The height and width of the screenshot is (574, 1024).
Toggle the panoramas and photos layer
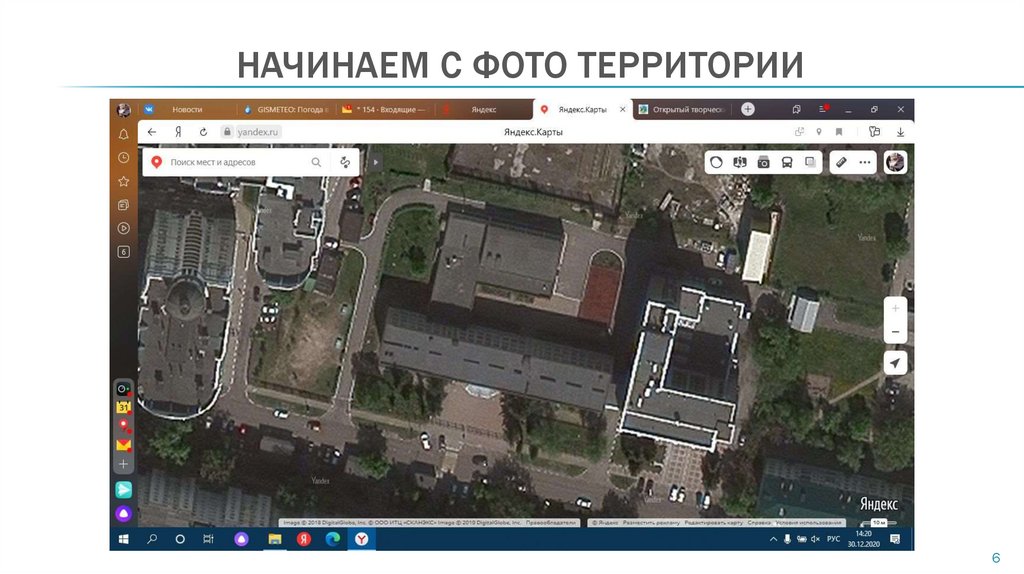[x=763, y=161]
